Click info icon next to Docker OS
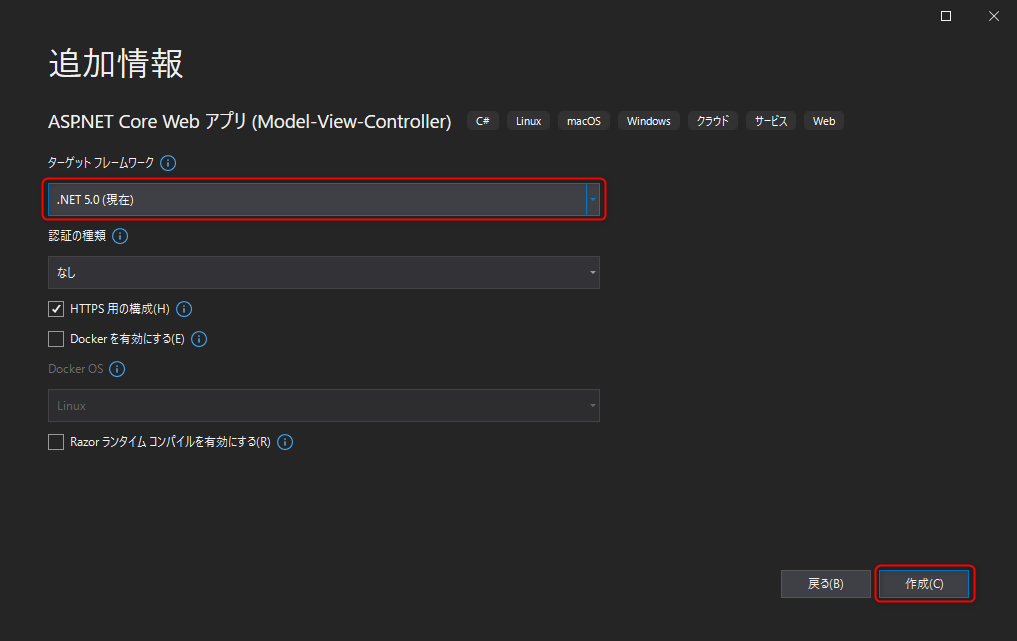 117,369
